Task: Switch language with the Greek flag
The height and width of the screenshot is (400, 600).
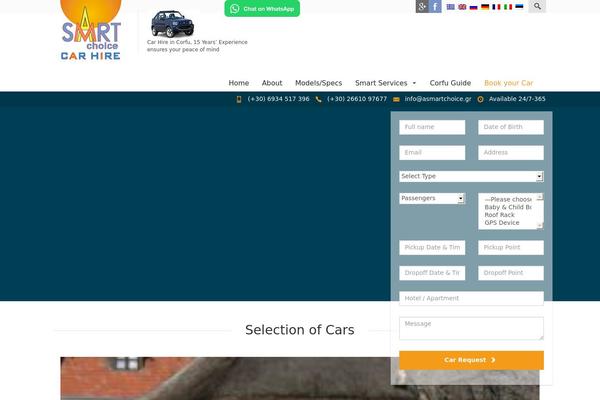Action: pos(451,7)
